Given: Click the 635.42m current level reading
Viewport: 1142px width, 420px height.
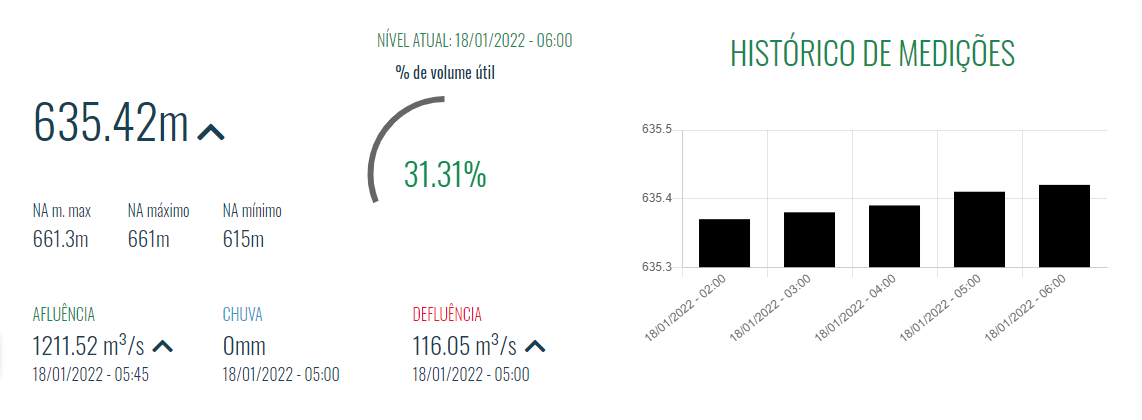Looking at the screenshot, I should point(111,124).
